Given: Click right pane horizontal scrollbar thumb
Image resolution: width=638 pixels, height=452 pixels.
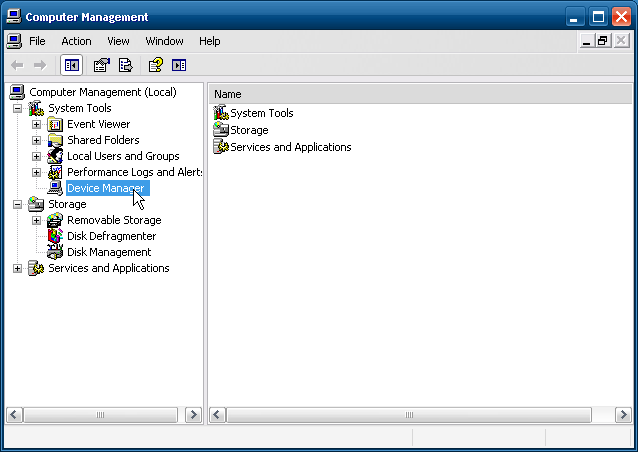Looking at the screenshot, I should 409,415.
